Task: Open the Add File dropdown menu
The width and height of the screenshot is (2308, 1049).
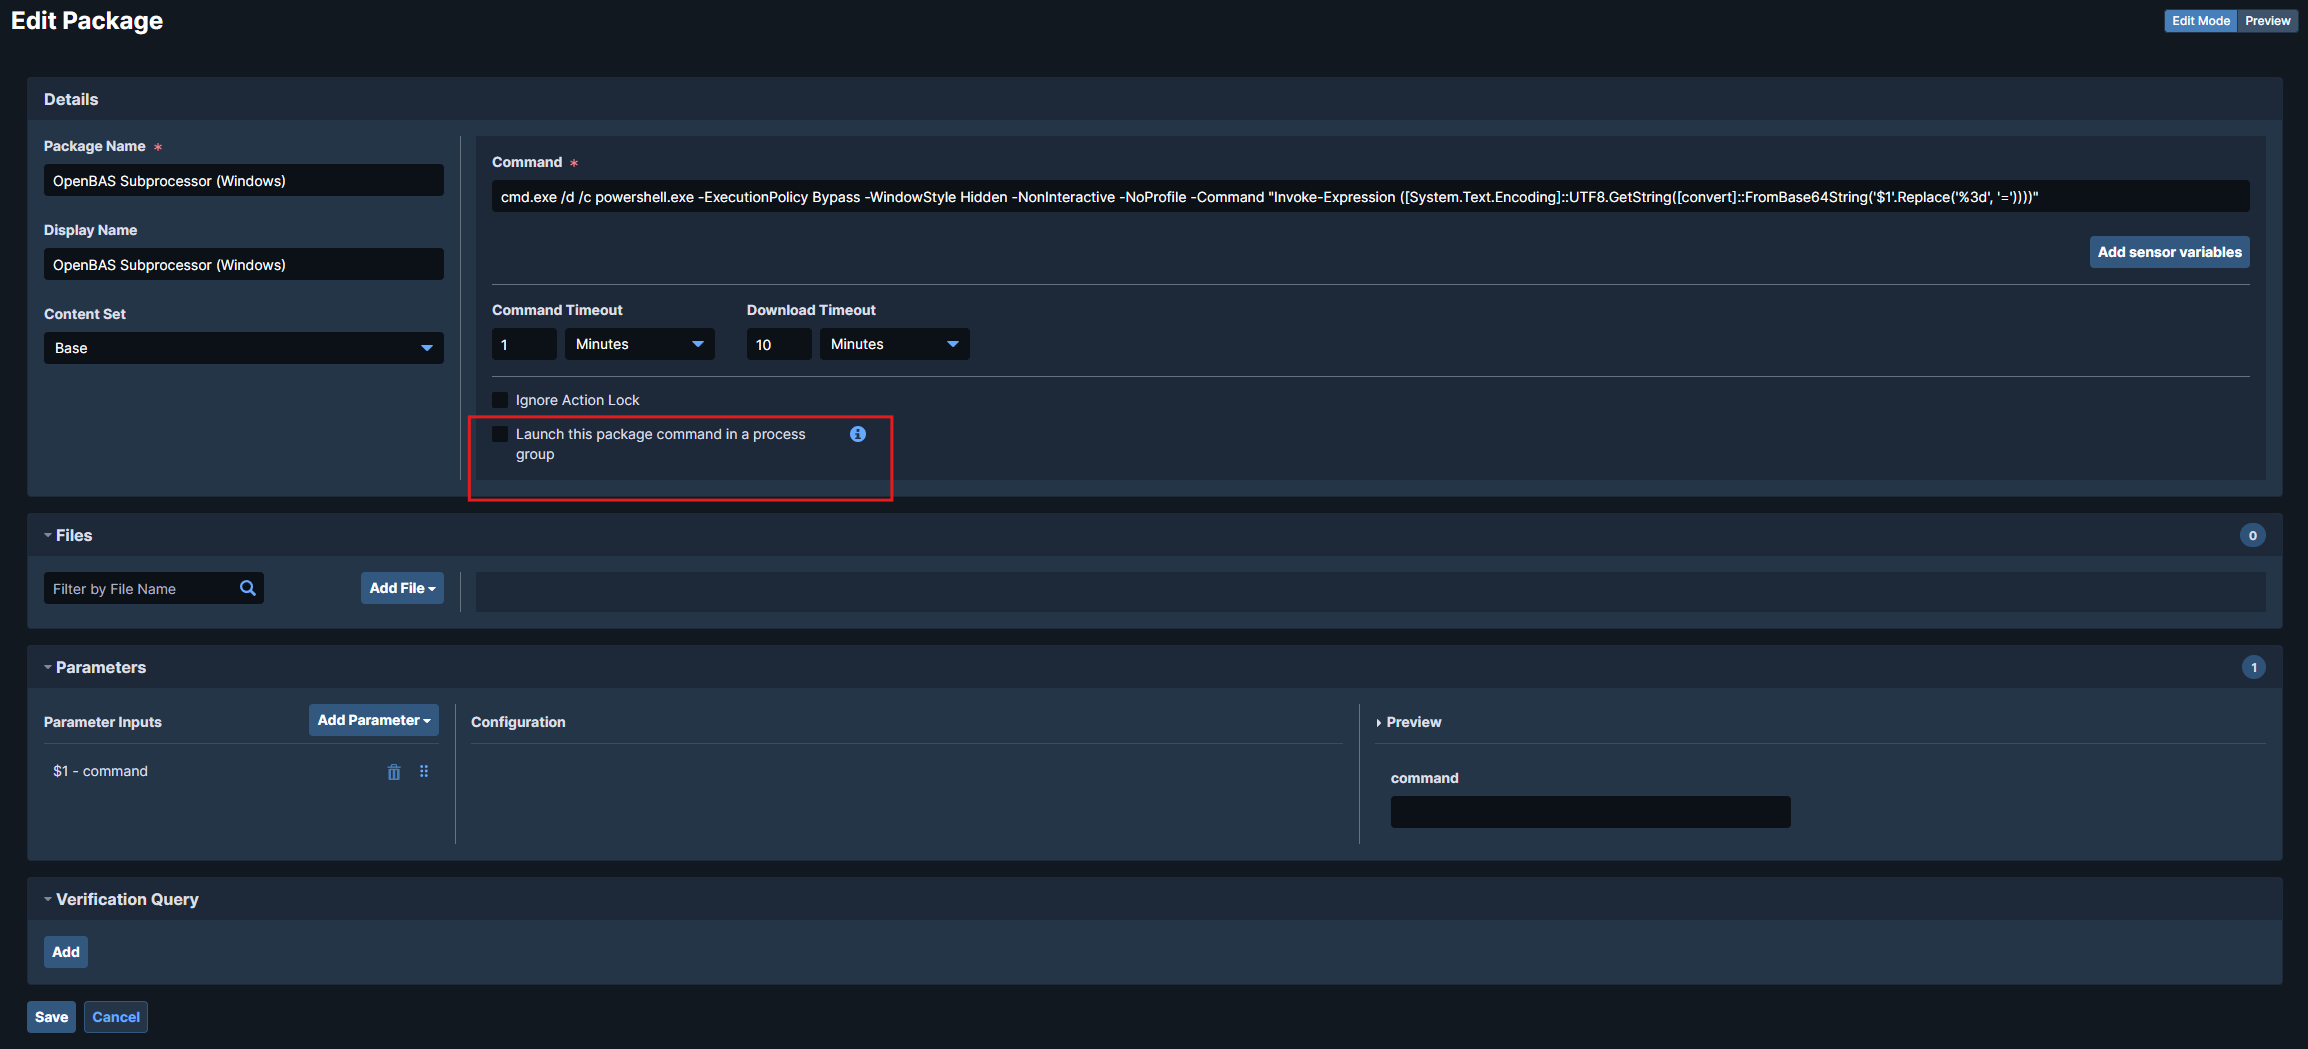Action: (402, 588)
